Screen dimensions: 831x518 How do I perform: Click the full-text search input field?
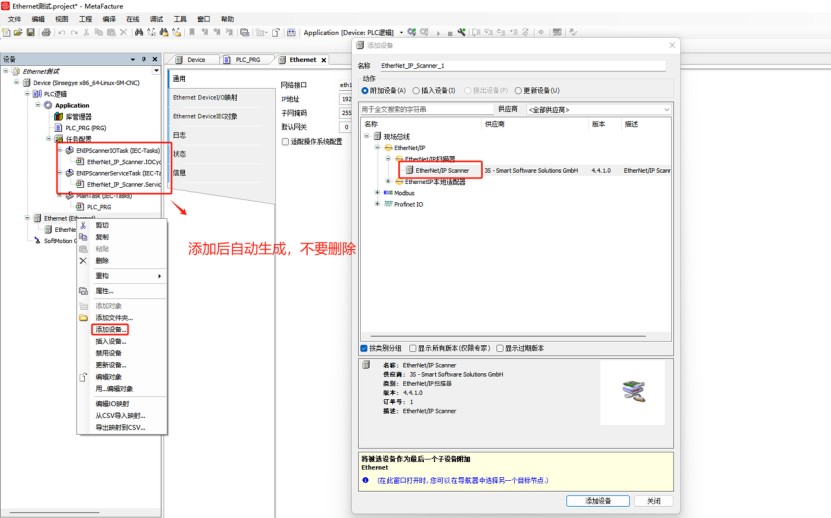click(427, 109)
